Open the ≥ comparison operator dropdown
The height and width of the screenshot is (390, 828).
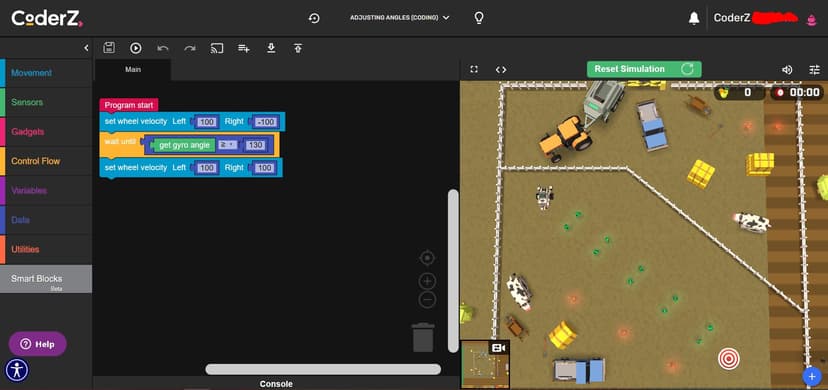[228, 145]
